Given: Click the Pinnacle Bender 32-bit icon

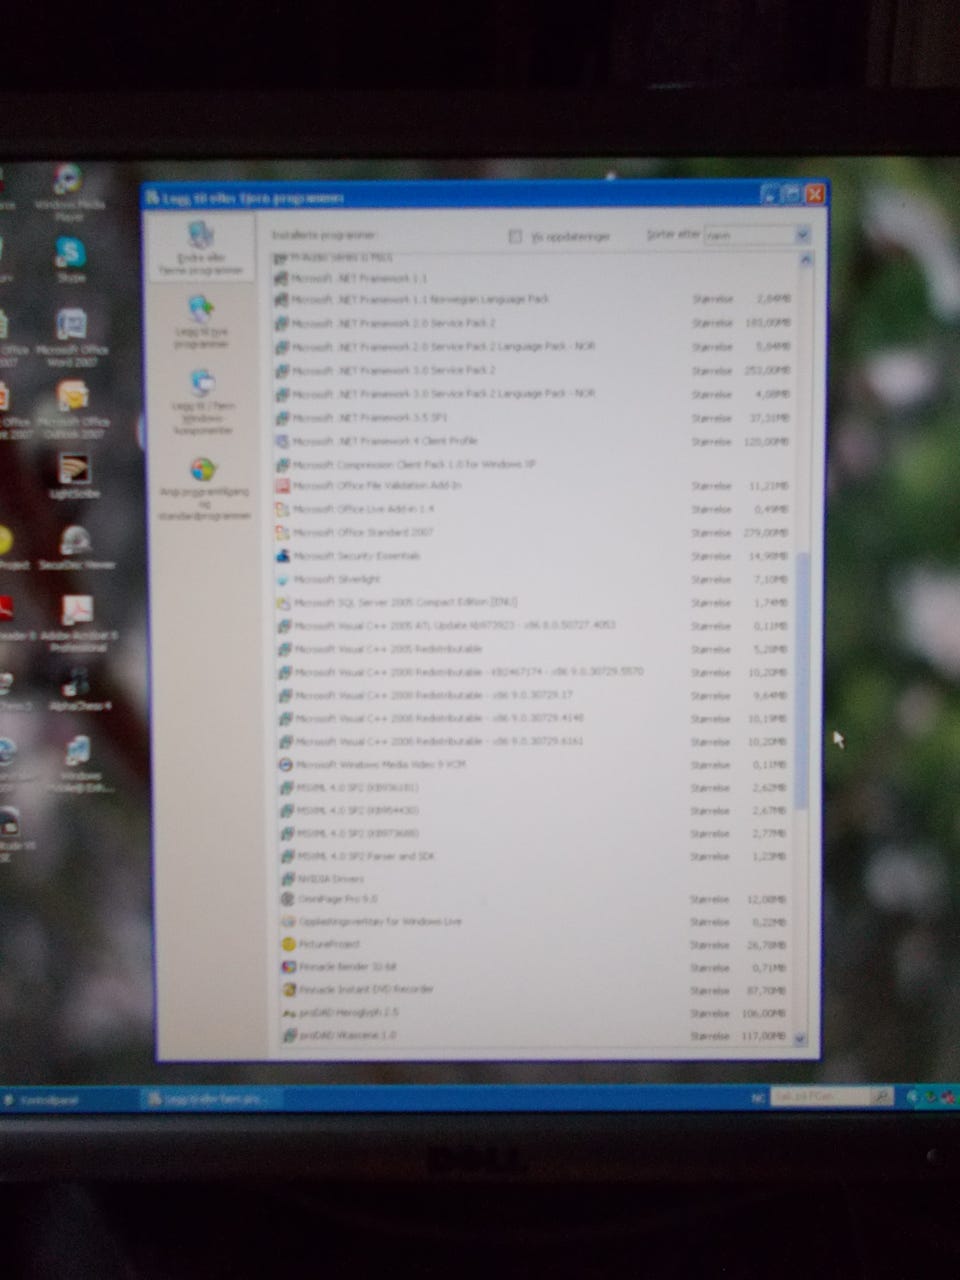Looking at the screenshot, I should click(x=288, y=967).
